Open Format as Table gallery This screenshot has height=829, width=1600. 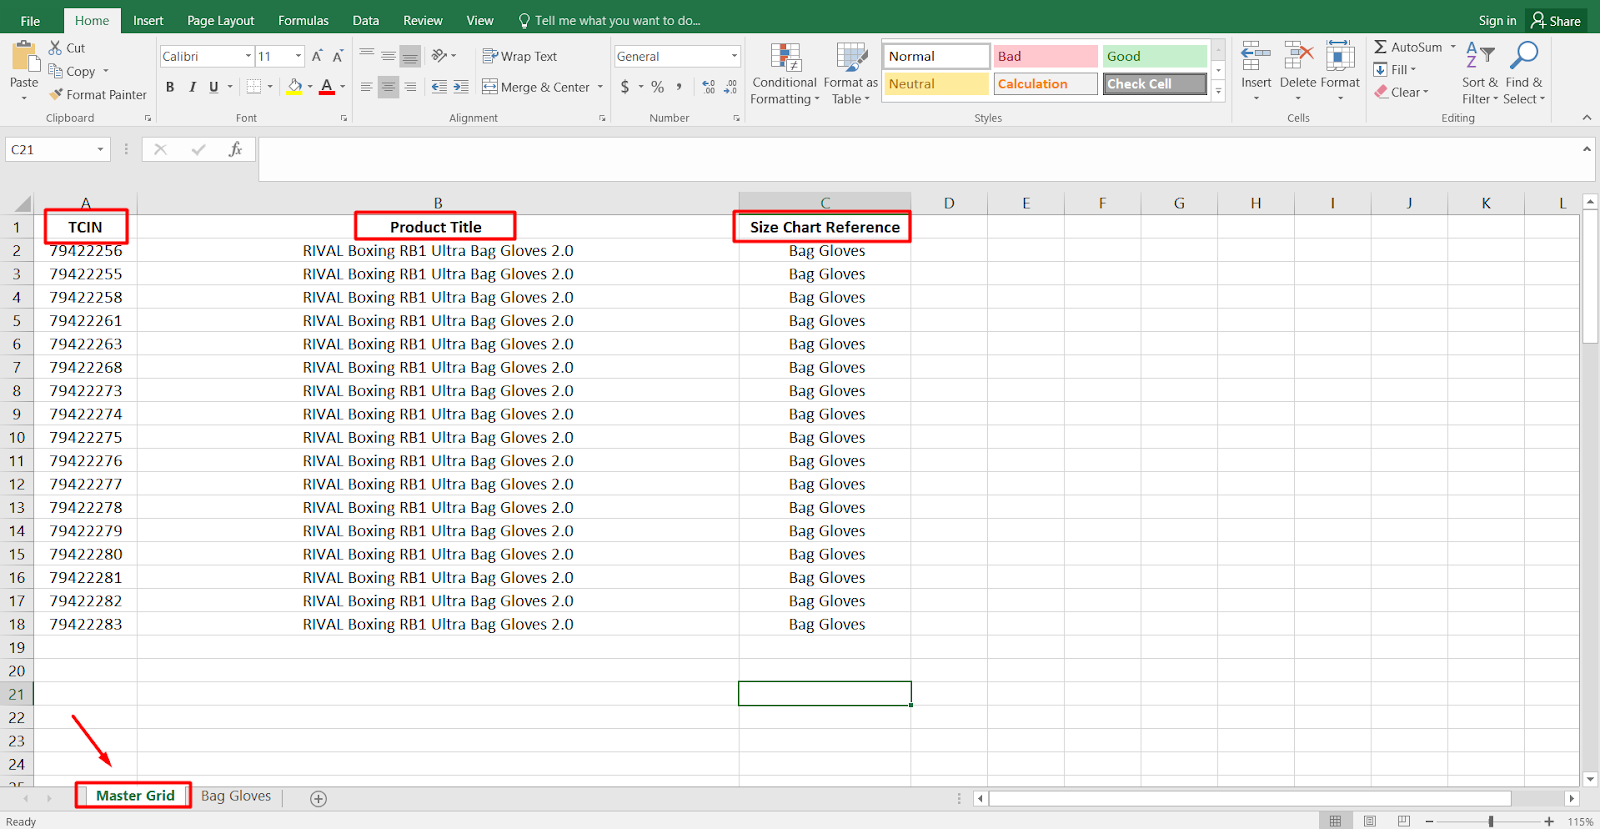tap(851, 73)
